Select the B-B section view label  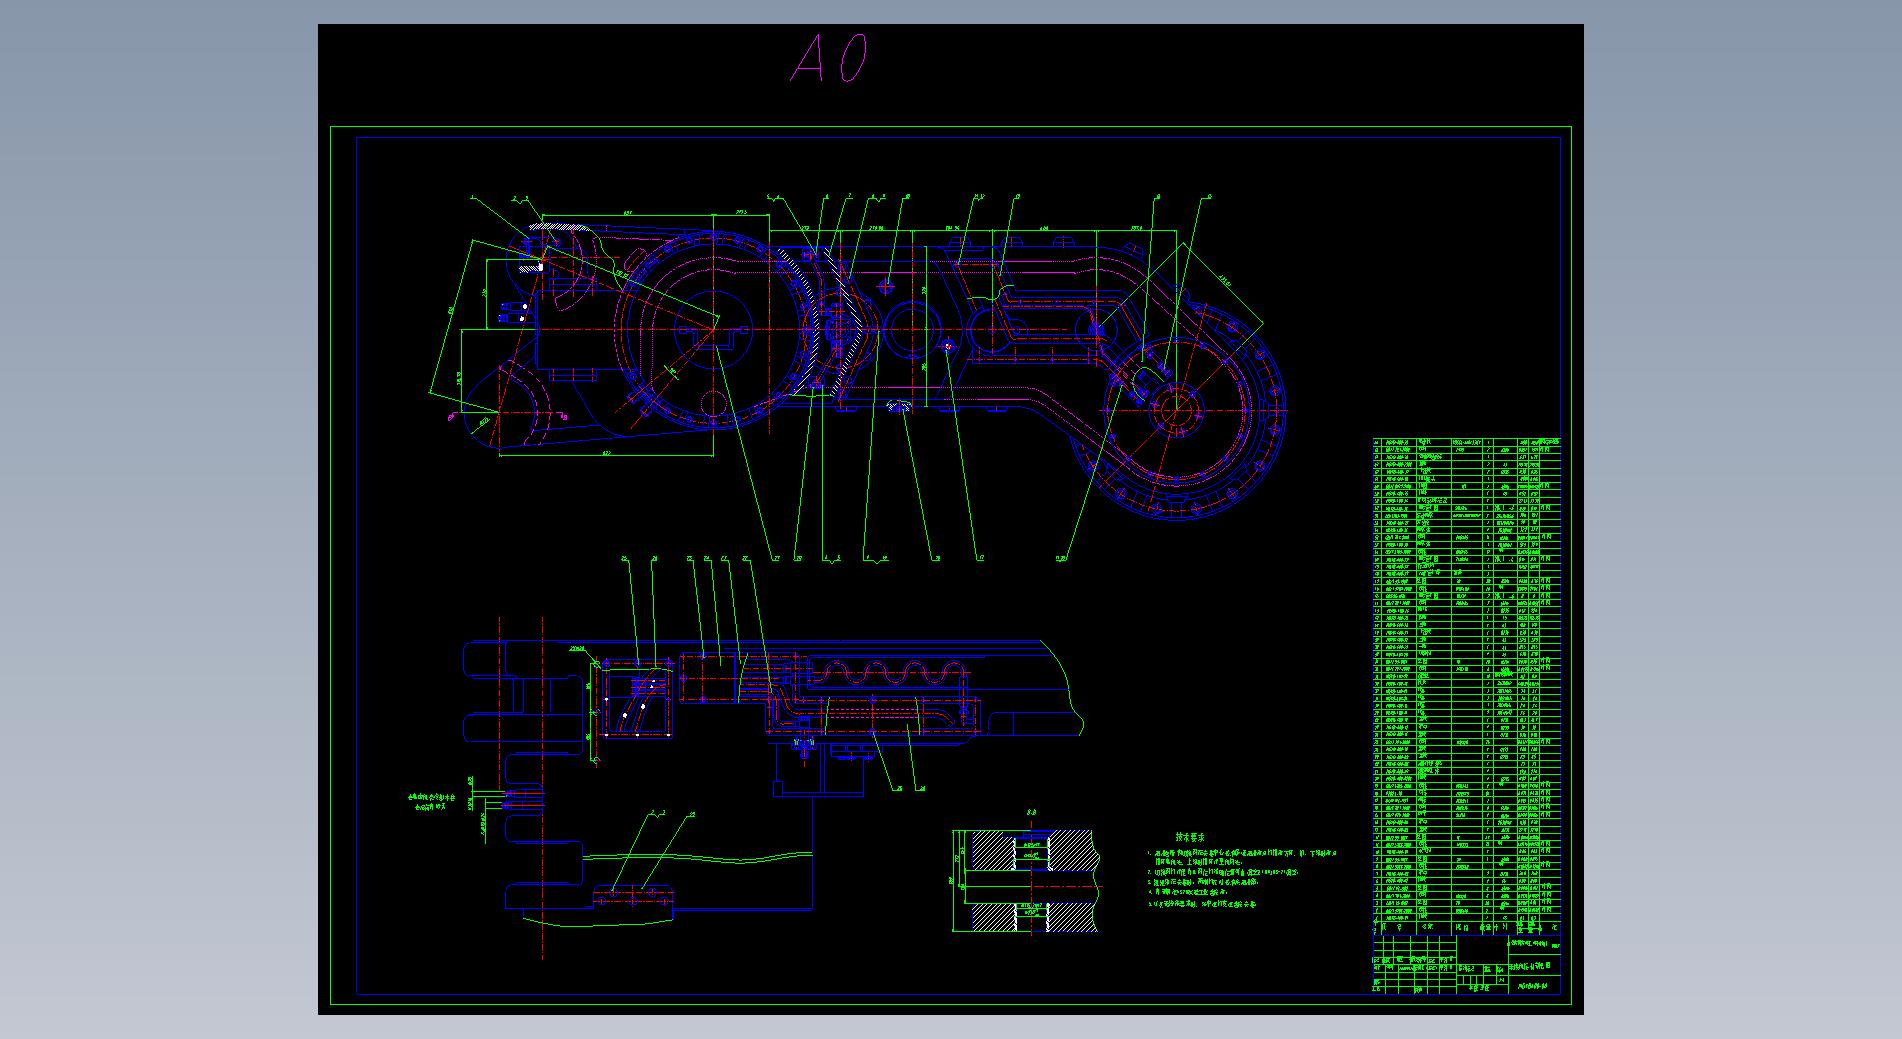click(1031, 813)
